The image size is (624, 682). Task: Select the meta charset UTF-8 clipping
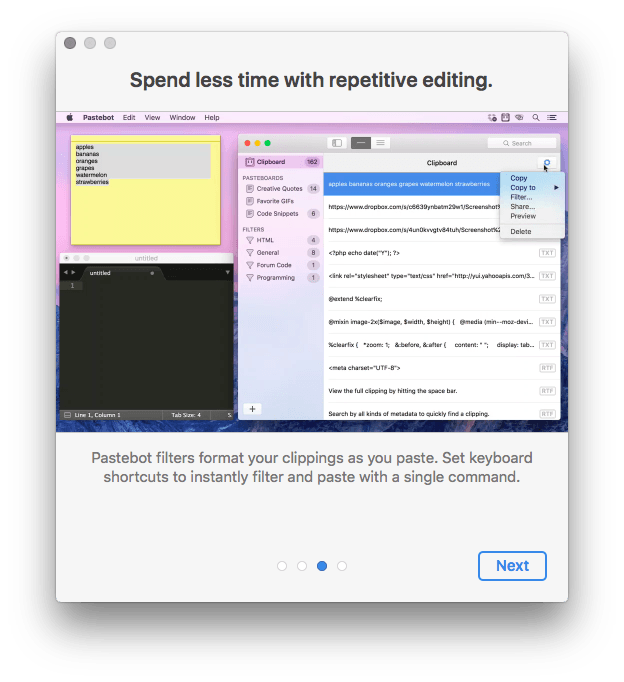442,368
